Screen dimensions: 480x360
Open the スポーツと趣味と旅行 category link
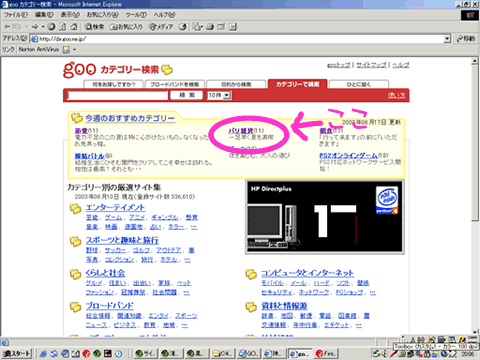(x=122, y=240)
